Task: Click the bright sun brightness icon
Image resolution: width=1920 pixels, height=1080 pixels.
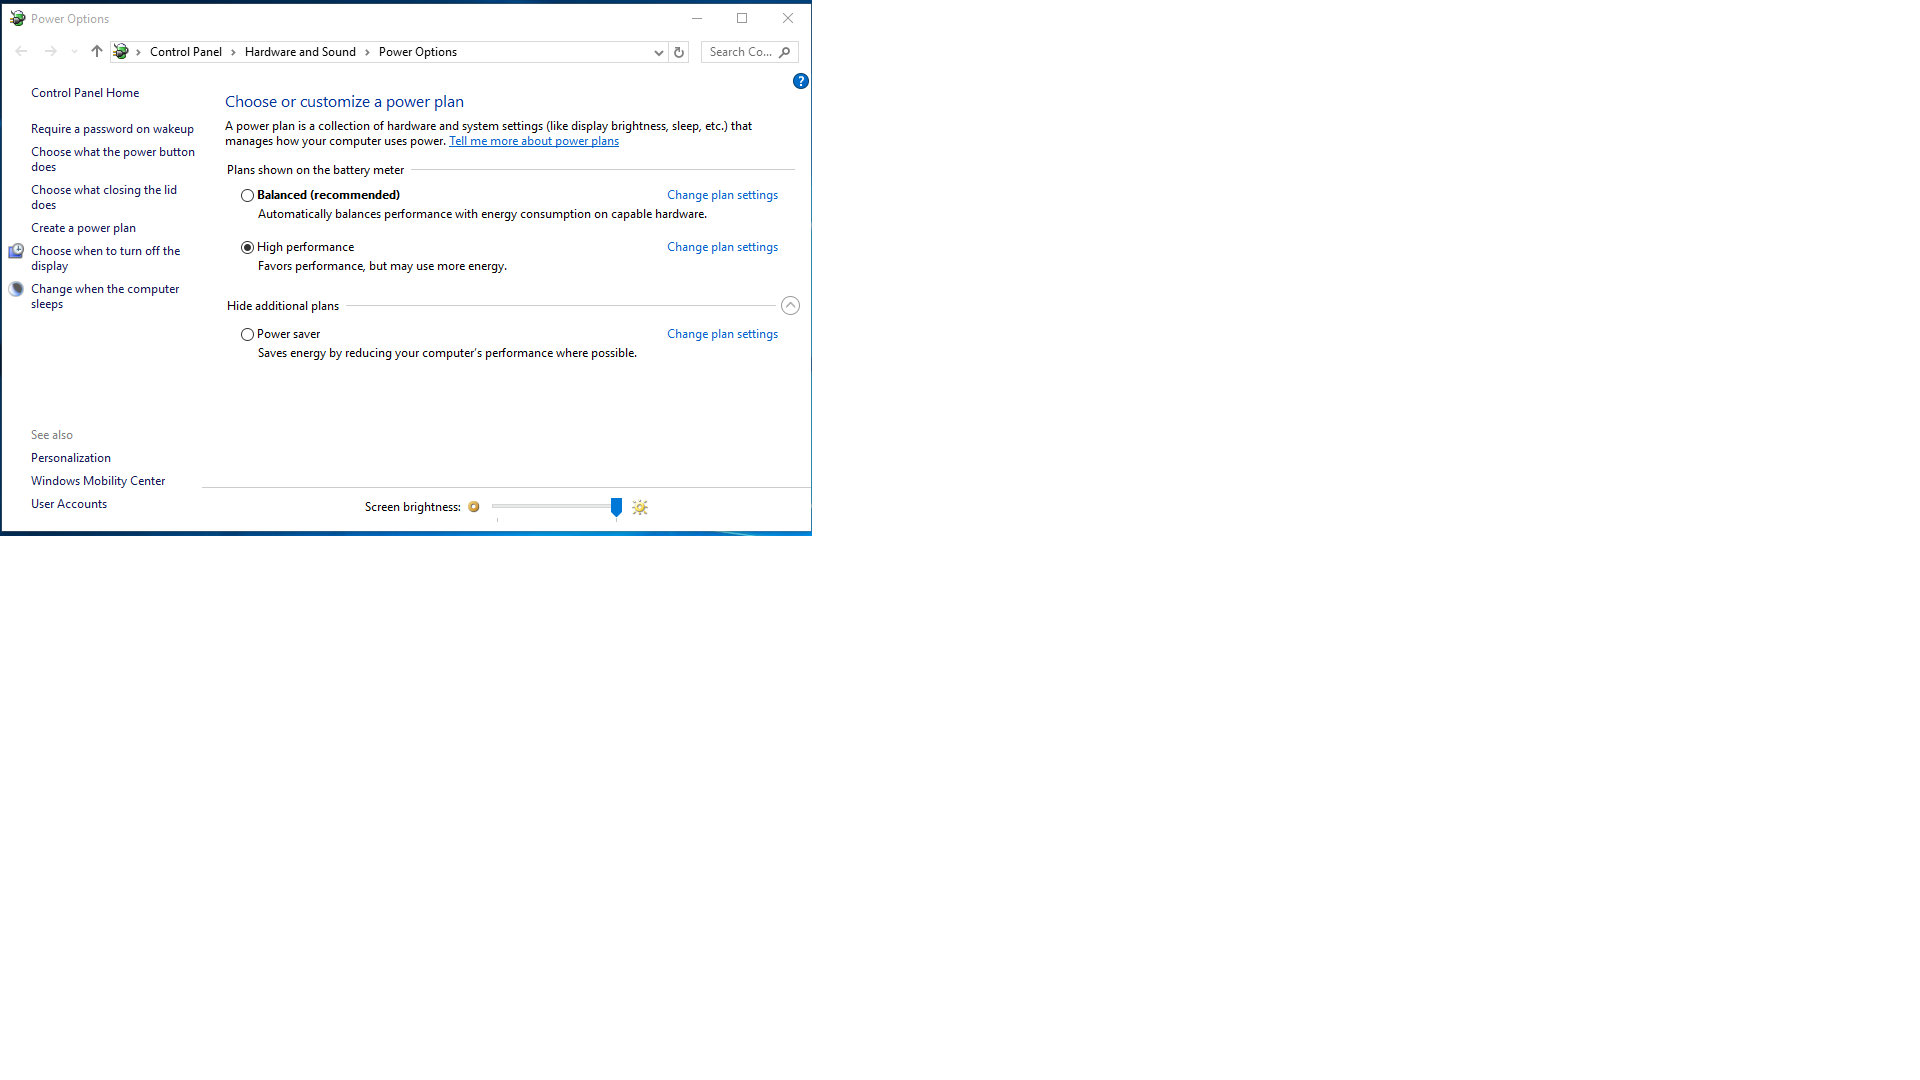Action: pos(640,508)
